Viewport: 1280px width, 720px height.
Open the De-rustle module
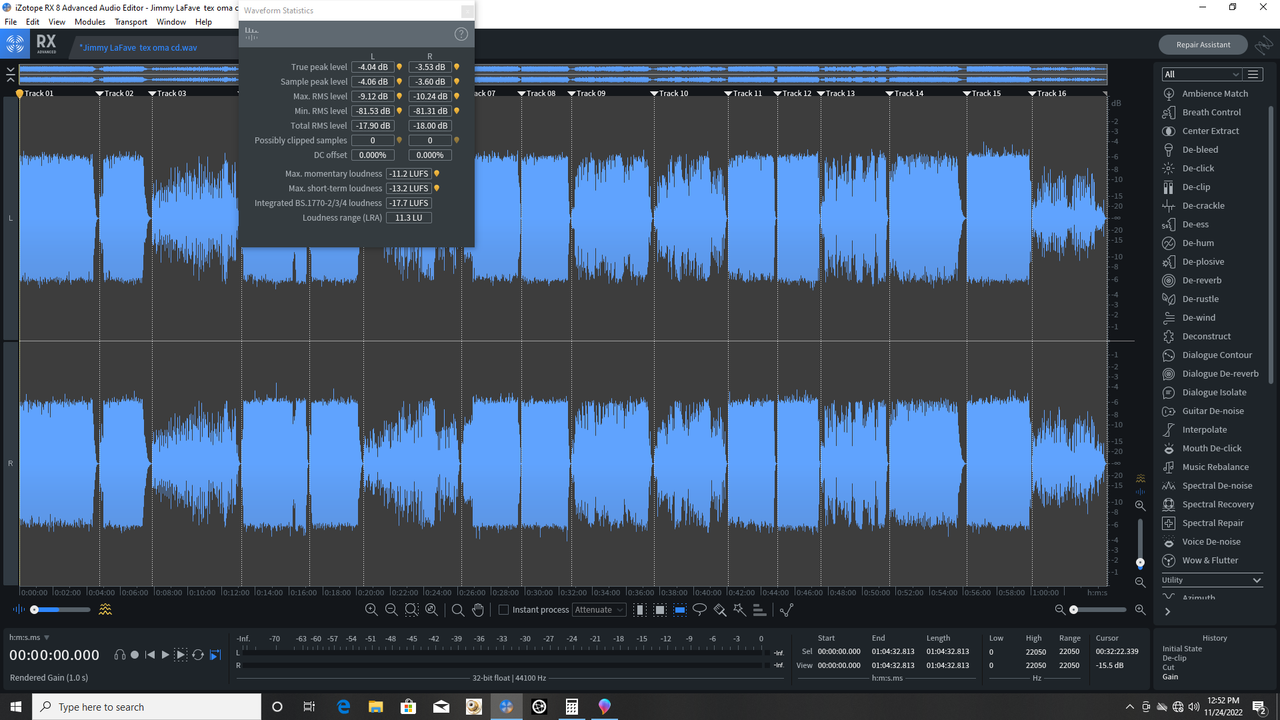click(x=1191, y=299)
